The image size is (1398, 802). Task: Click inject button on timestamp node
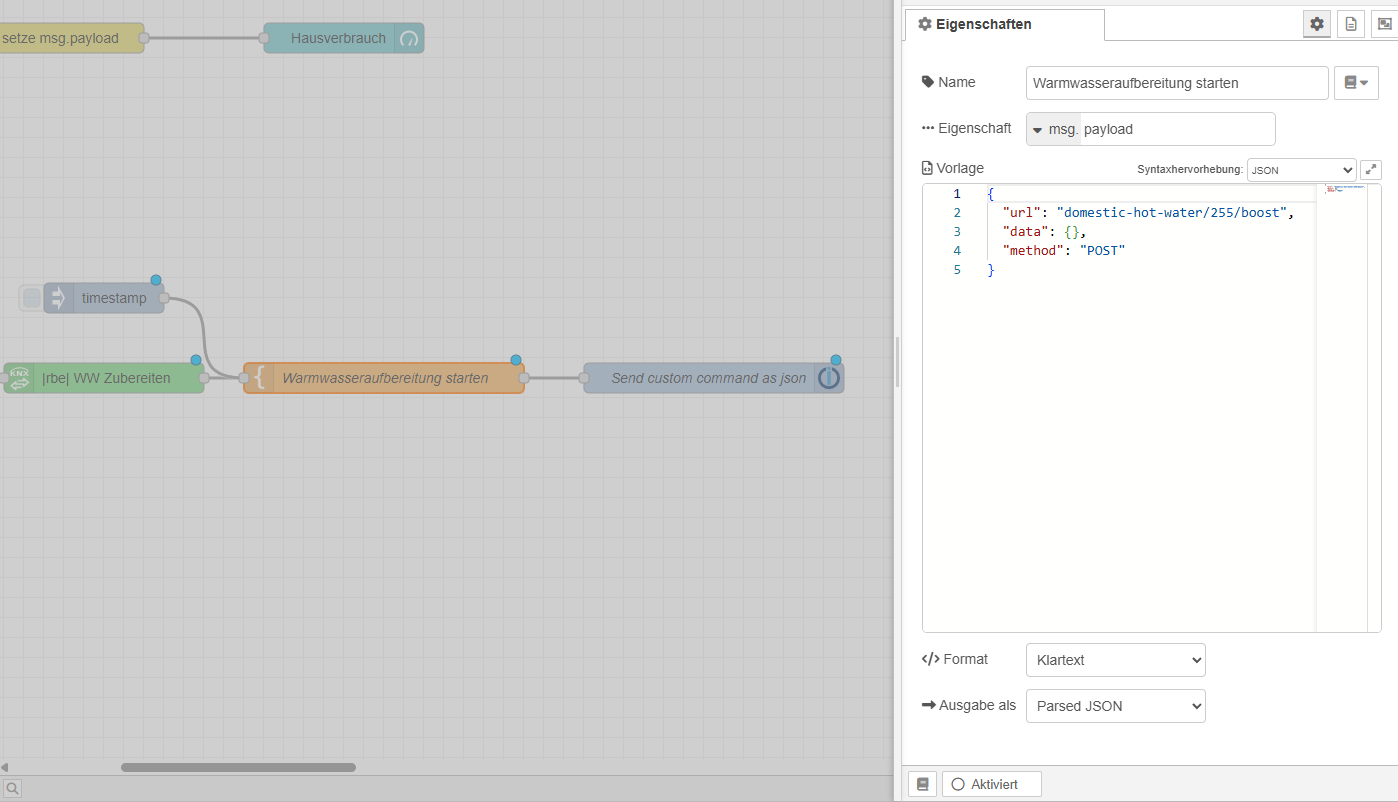(32, 298)
